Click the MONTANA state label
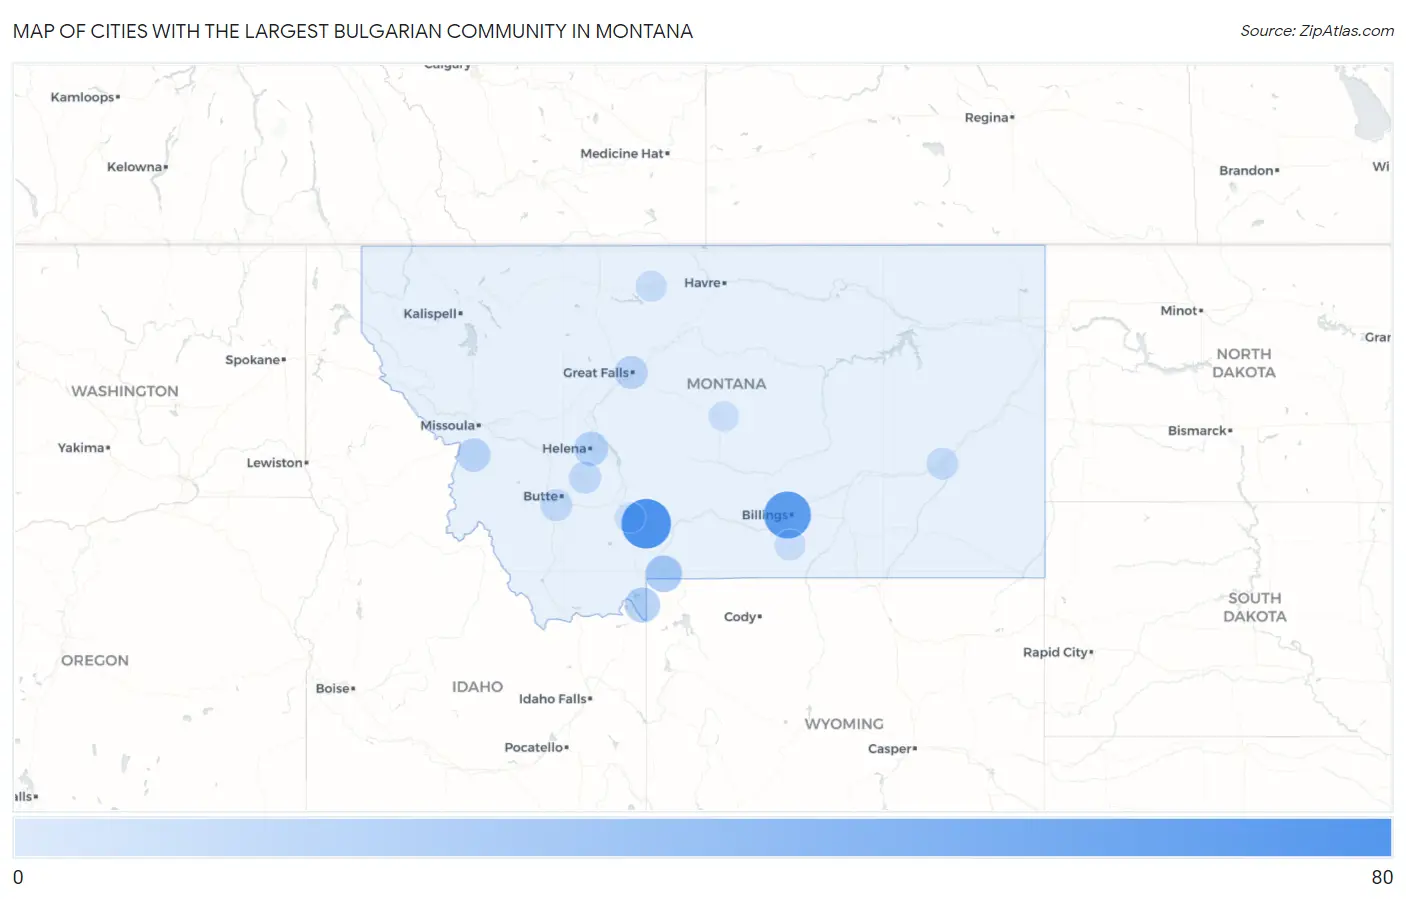The height and width of the screenshot is (899, 1406). [x=726, y=384]
